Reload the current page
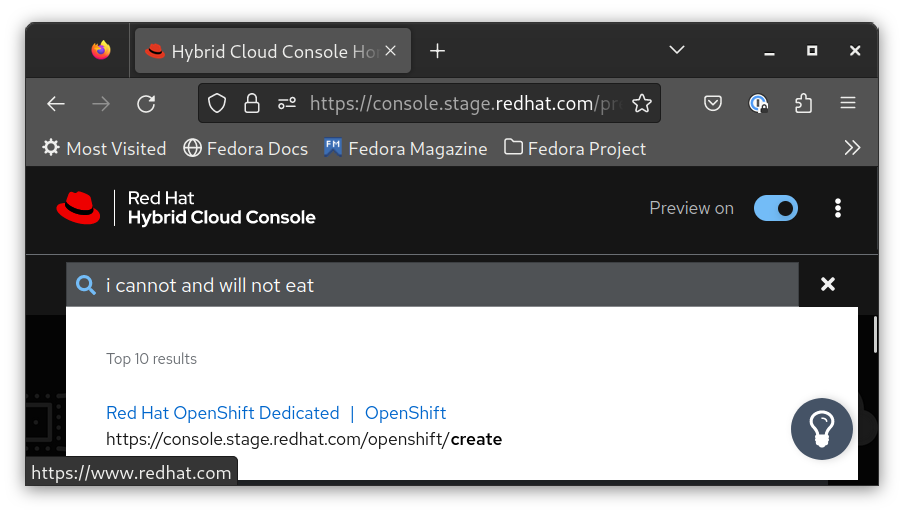The height and width of the screenshot is (514, 904). tap(146, 103)
